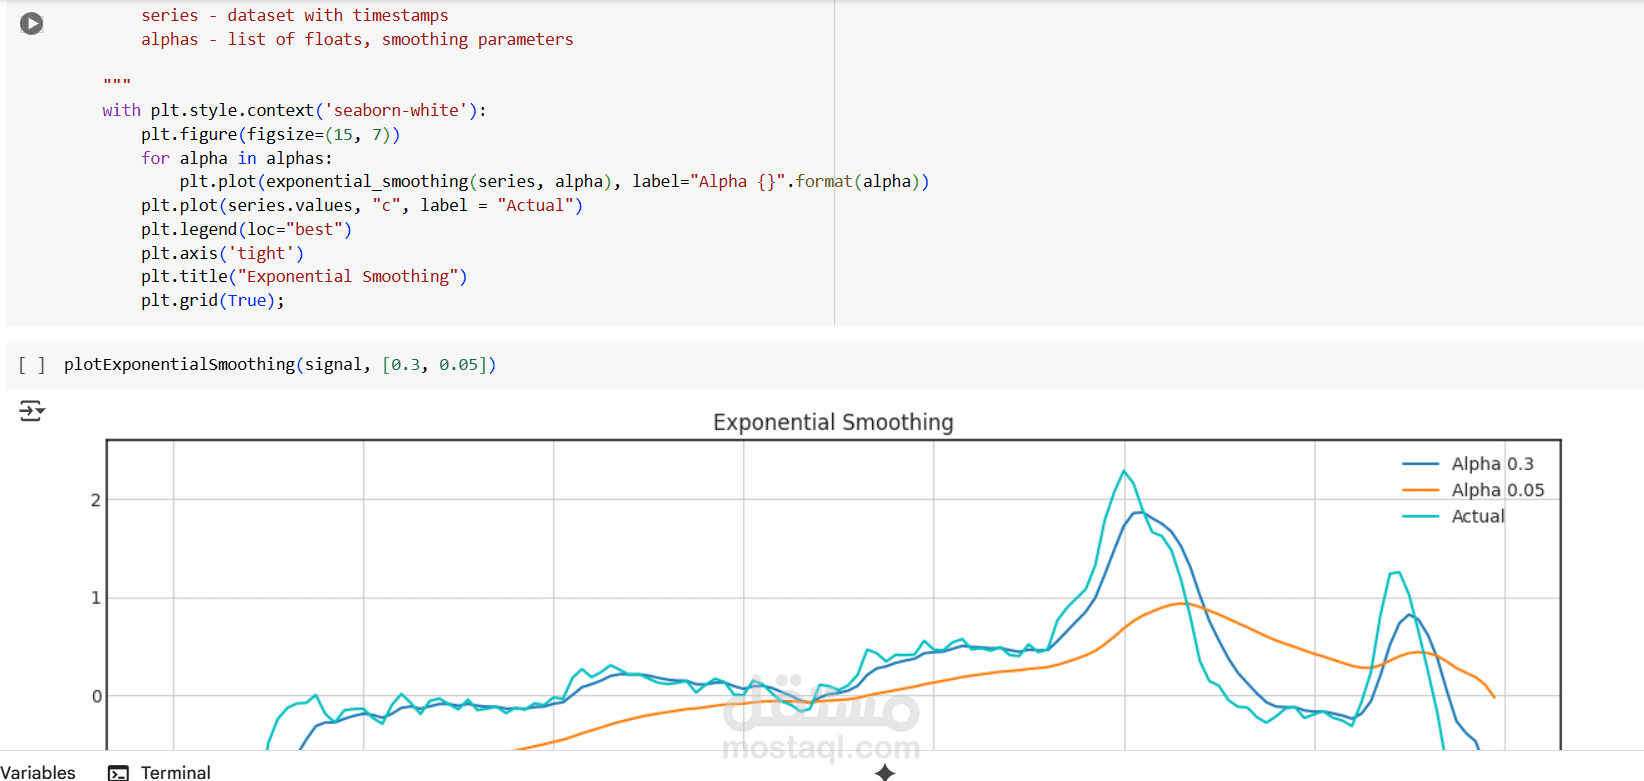Click the mostaql.com watermark on the chart
The image size is (1644, 781).
(821, 746)
